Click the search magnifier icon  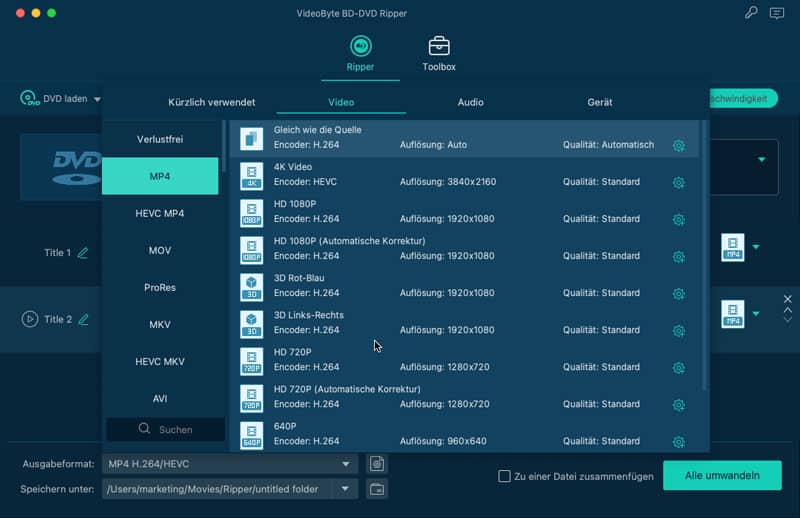coord(144,429)
